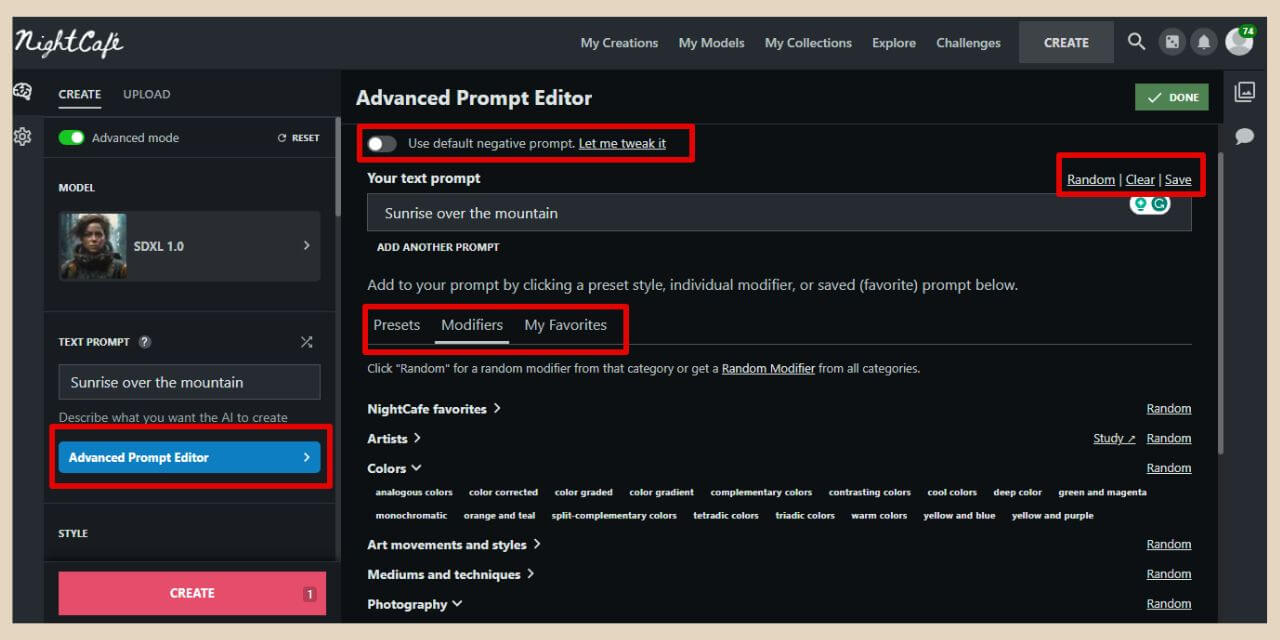
Task: Open the user profile avatar
Action: click(x=1239, y=41)
